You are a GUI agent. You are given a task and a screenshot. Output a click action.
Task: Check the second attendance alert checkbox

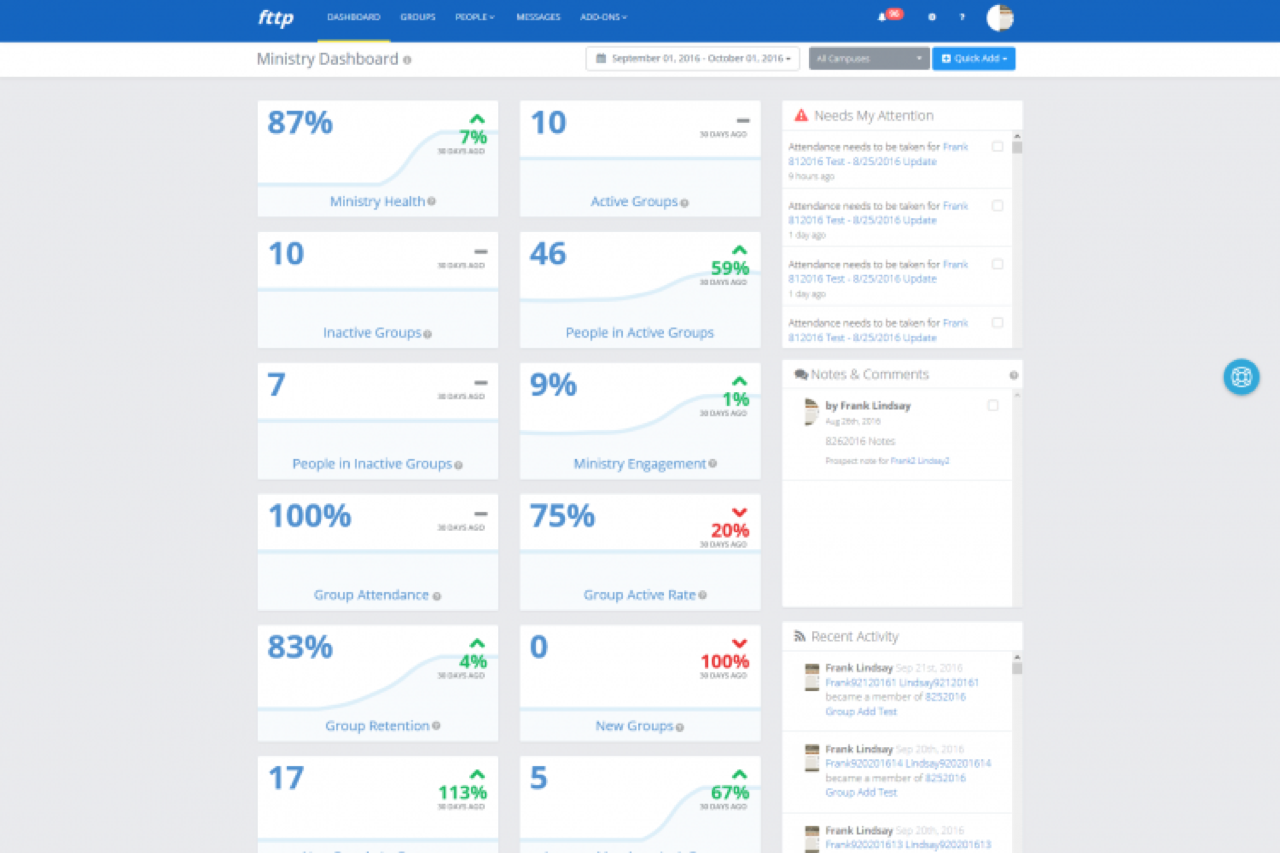pyautogui.click(x=997, y=206)
